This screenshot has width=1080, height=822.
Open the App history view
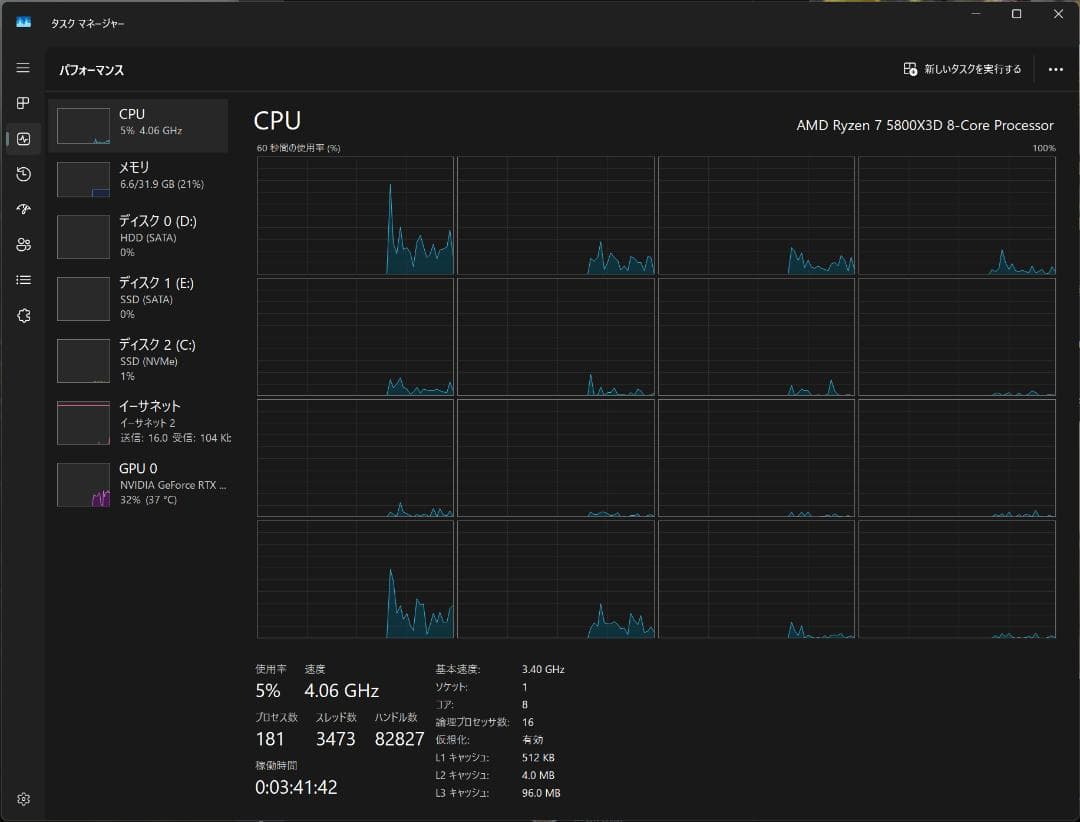[23, 174]
